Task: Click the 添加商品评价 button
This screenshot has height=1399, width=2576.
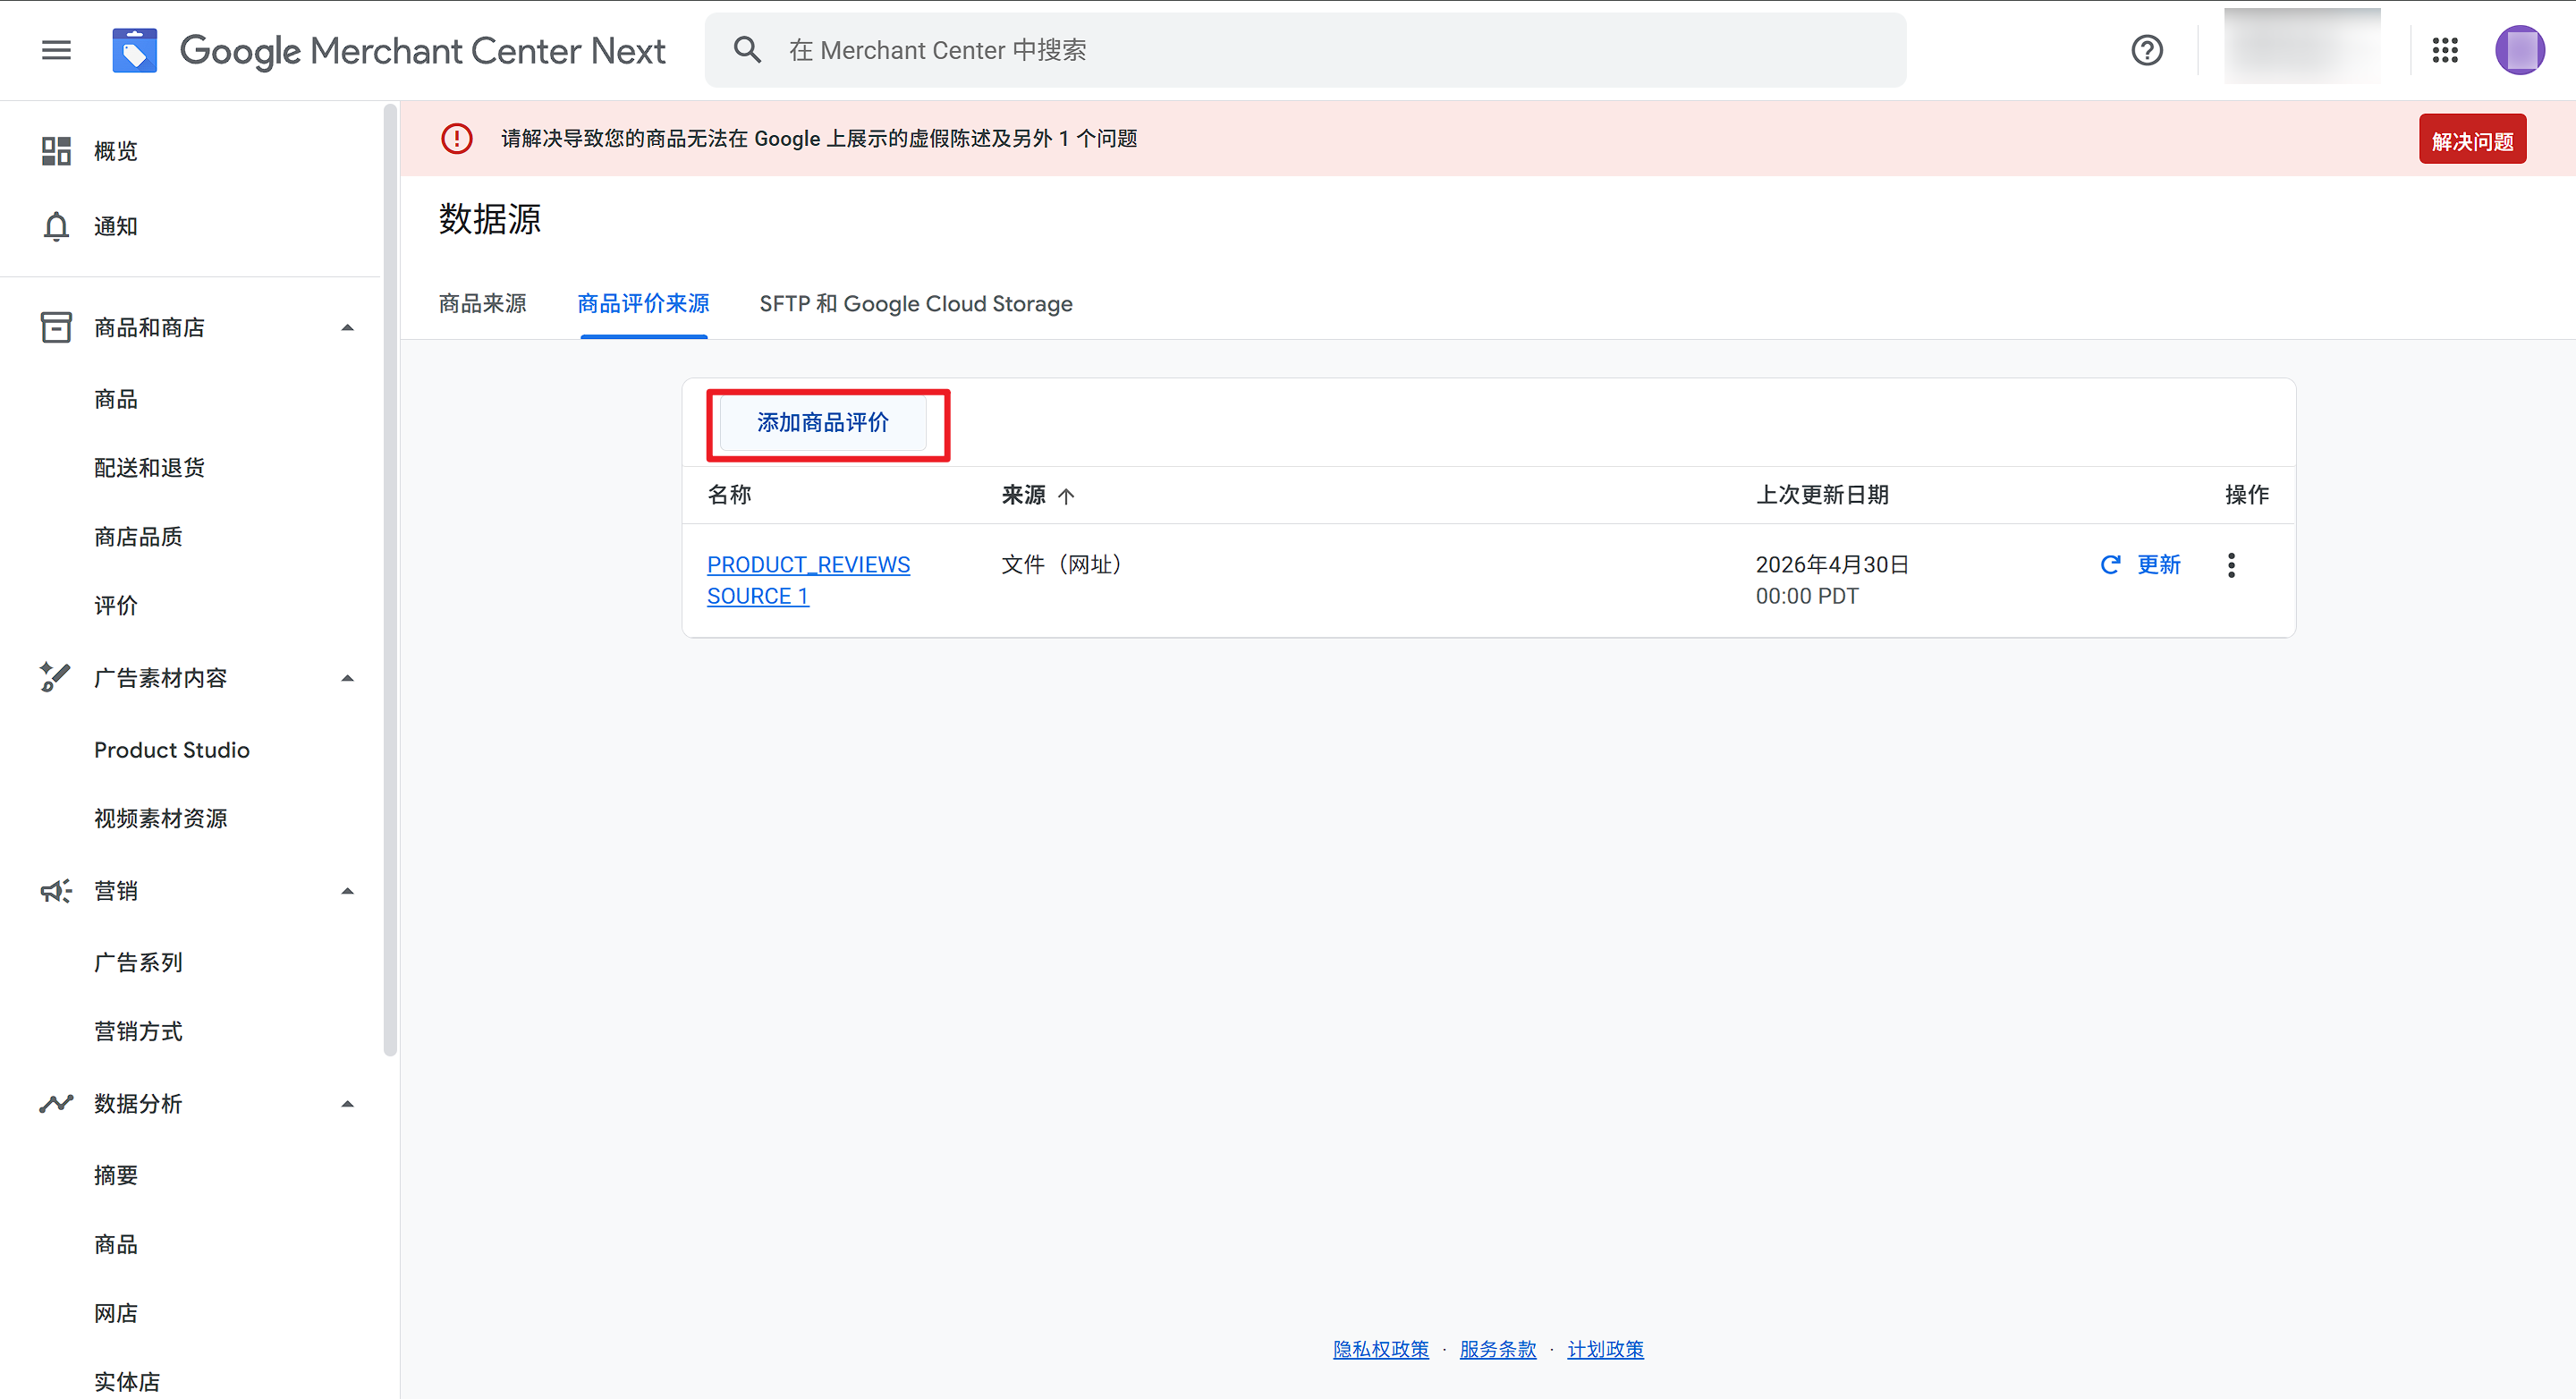Action: (x=823, y=423)
